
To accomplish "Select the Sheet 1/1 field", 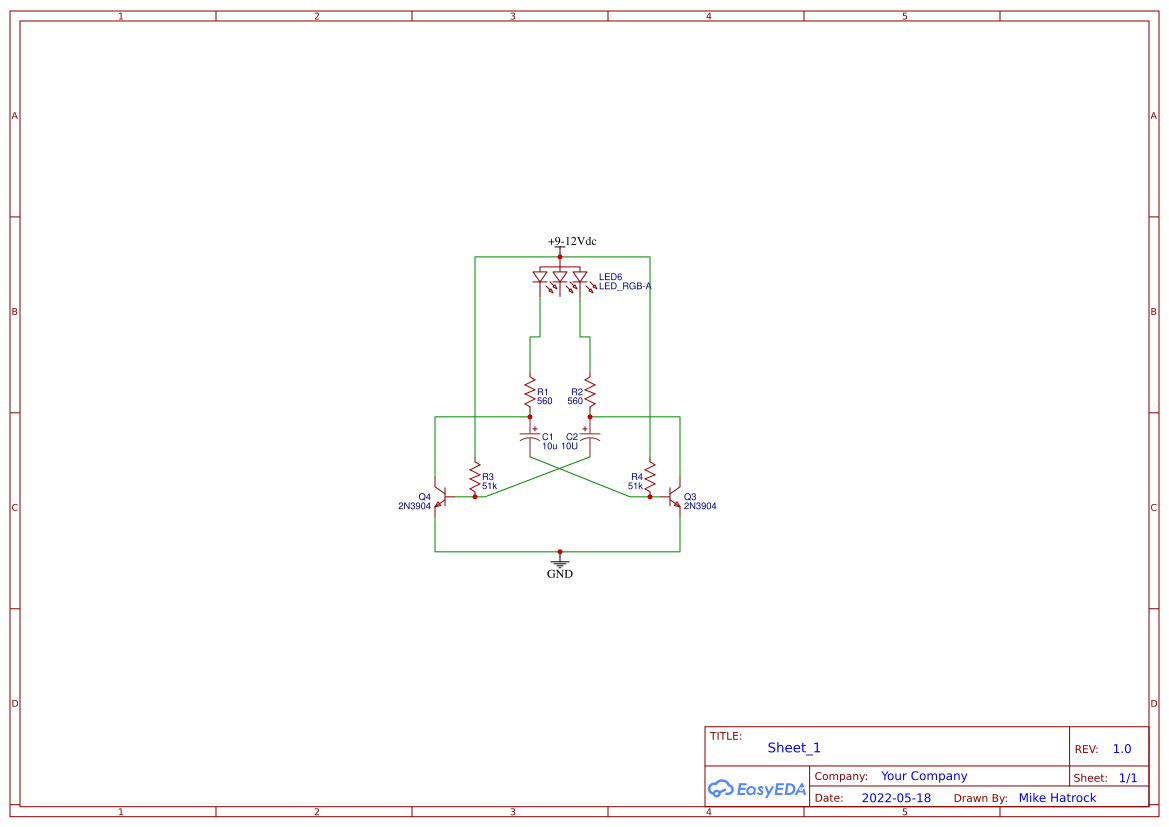I will (1127, 777).
